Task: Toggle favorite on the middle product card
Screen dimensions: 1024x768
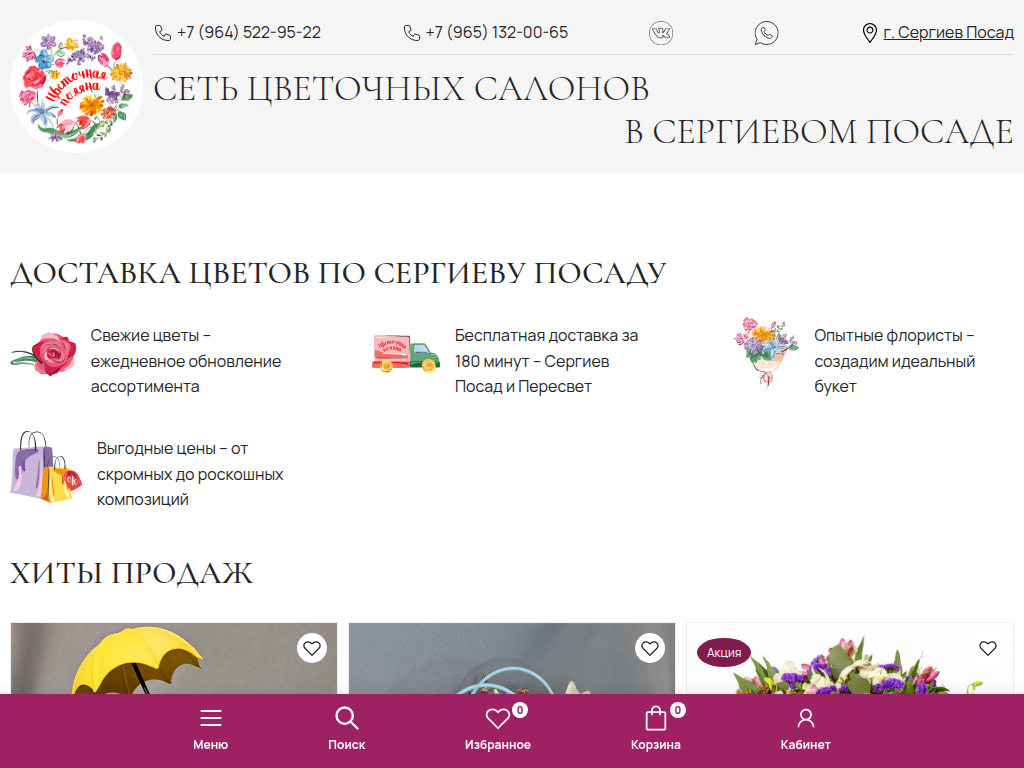Action: 649,648
